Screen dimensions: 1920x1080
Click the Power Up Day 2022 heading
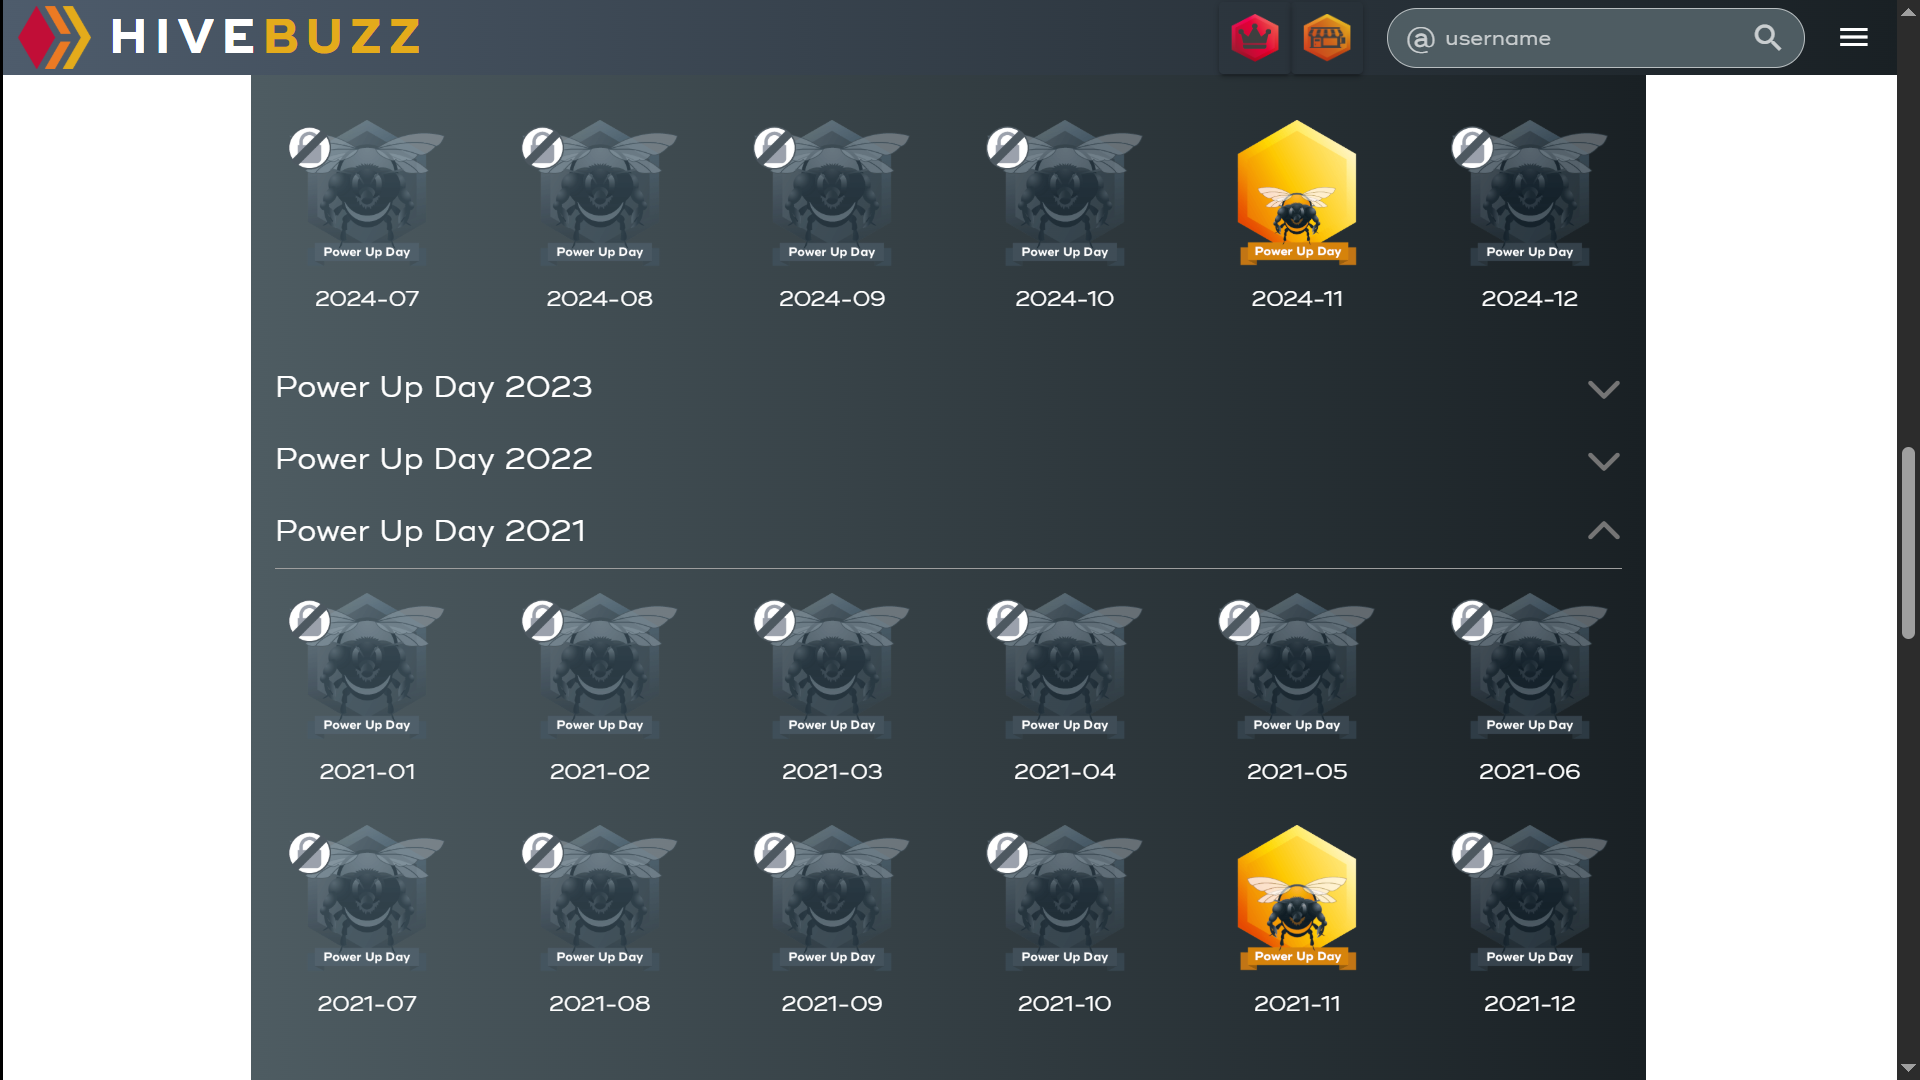(x=434, y=459)
